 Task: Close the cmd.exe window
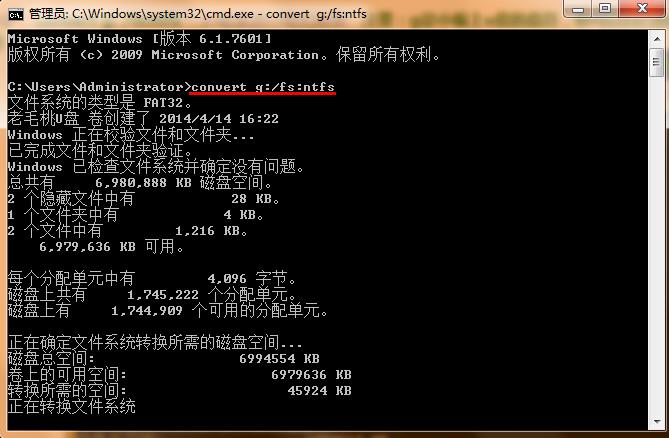coord(642,9)
